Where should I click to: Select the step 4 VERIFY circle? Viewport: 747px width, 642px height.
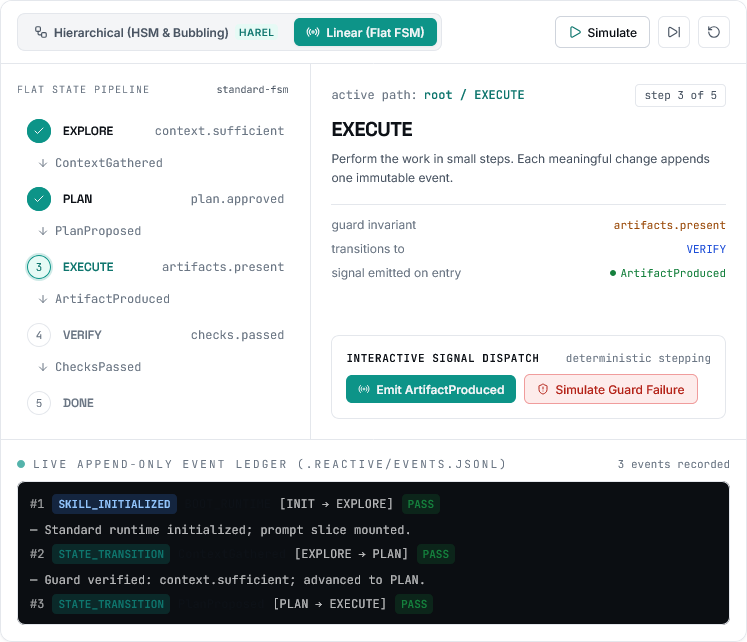click(x=39, y=335)
